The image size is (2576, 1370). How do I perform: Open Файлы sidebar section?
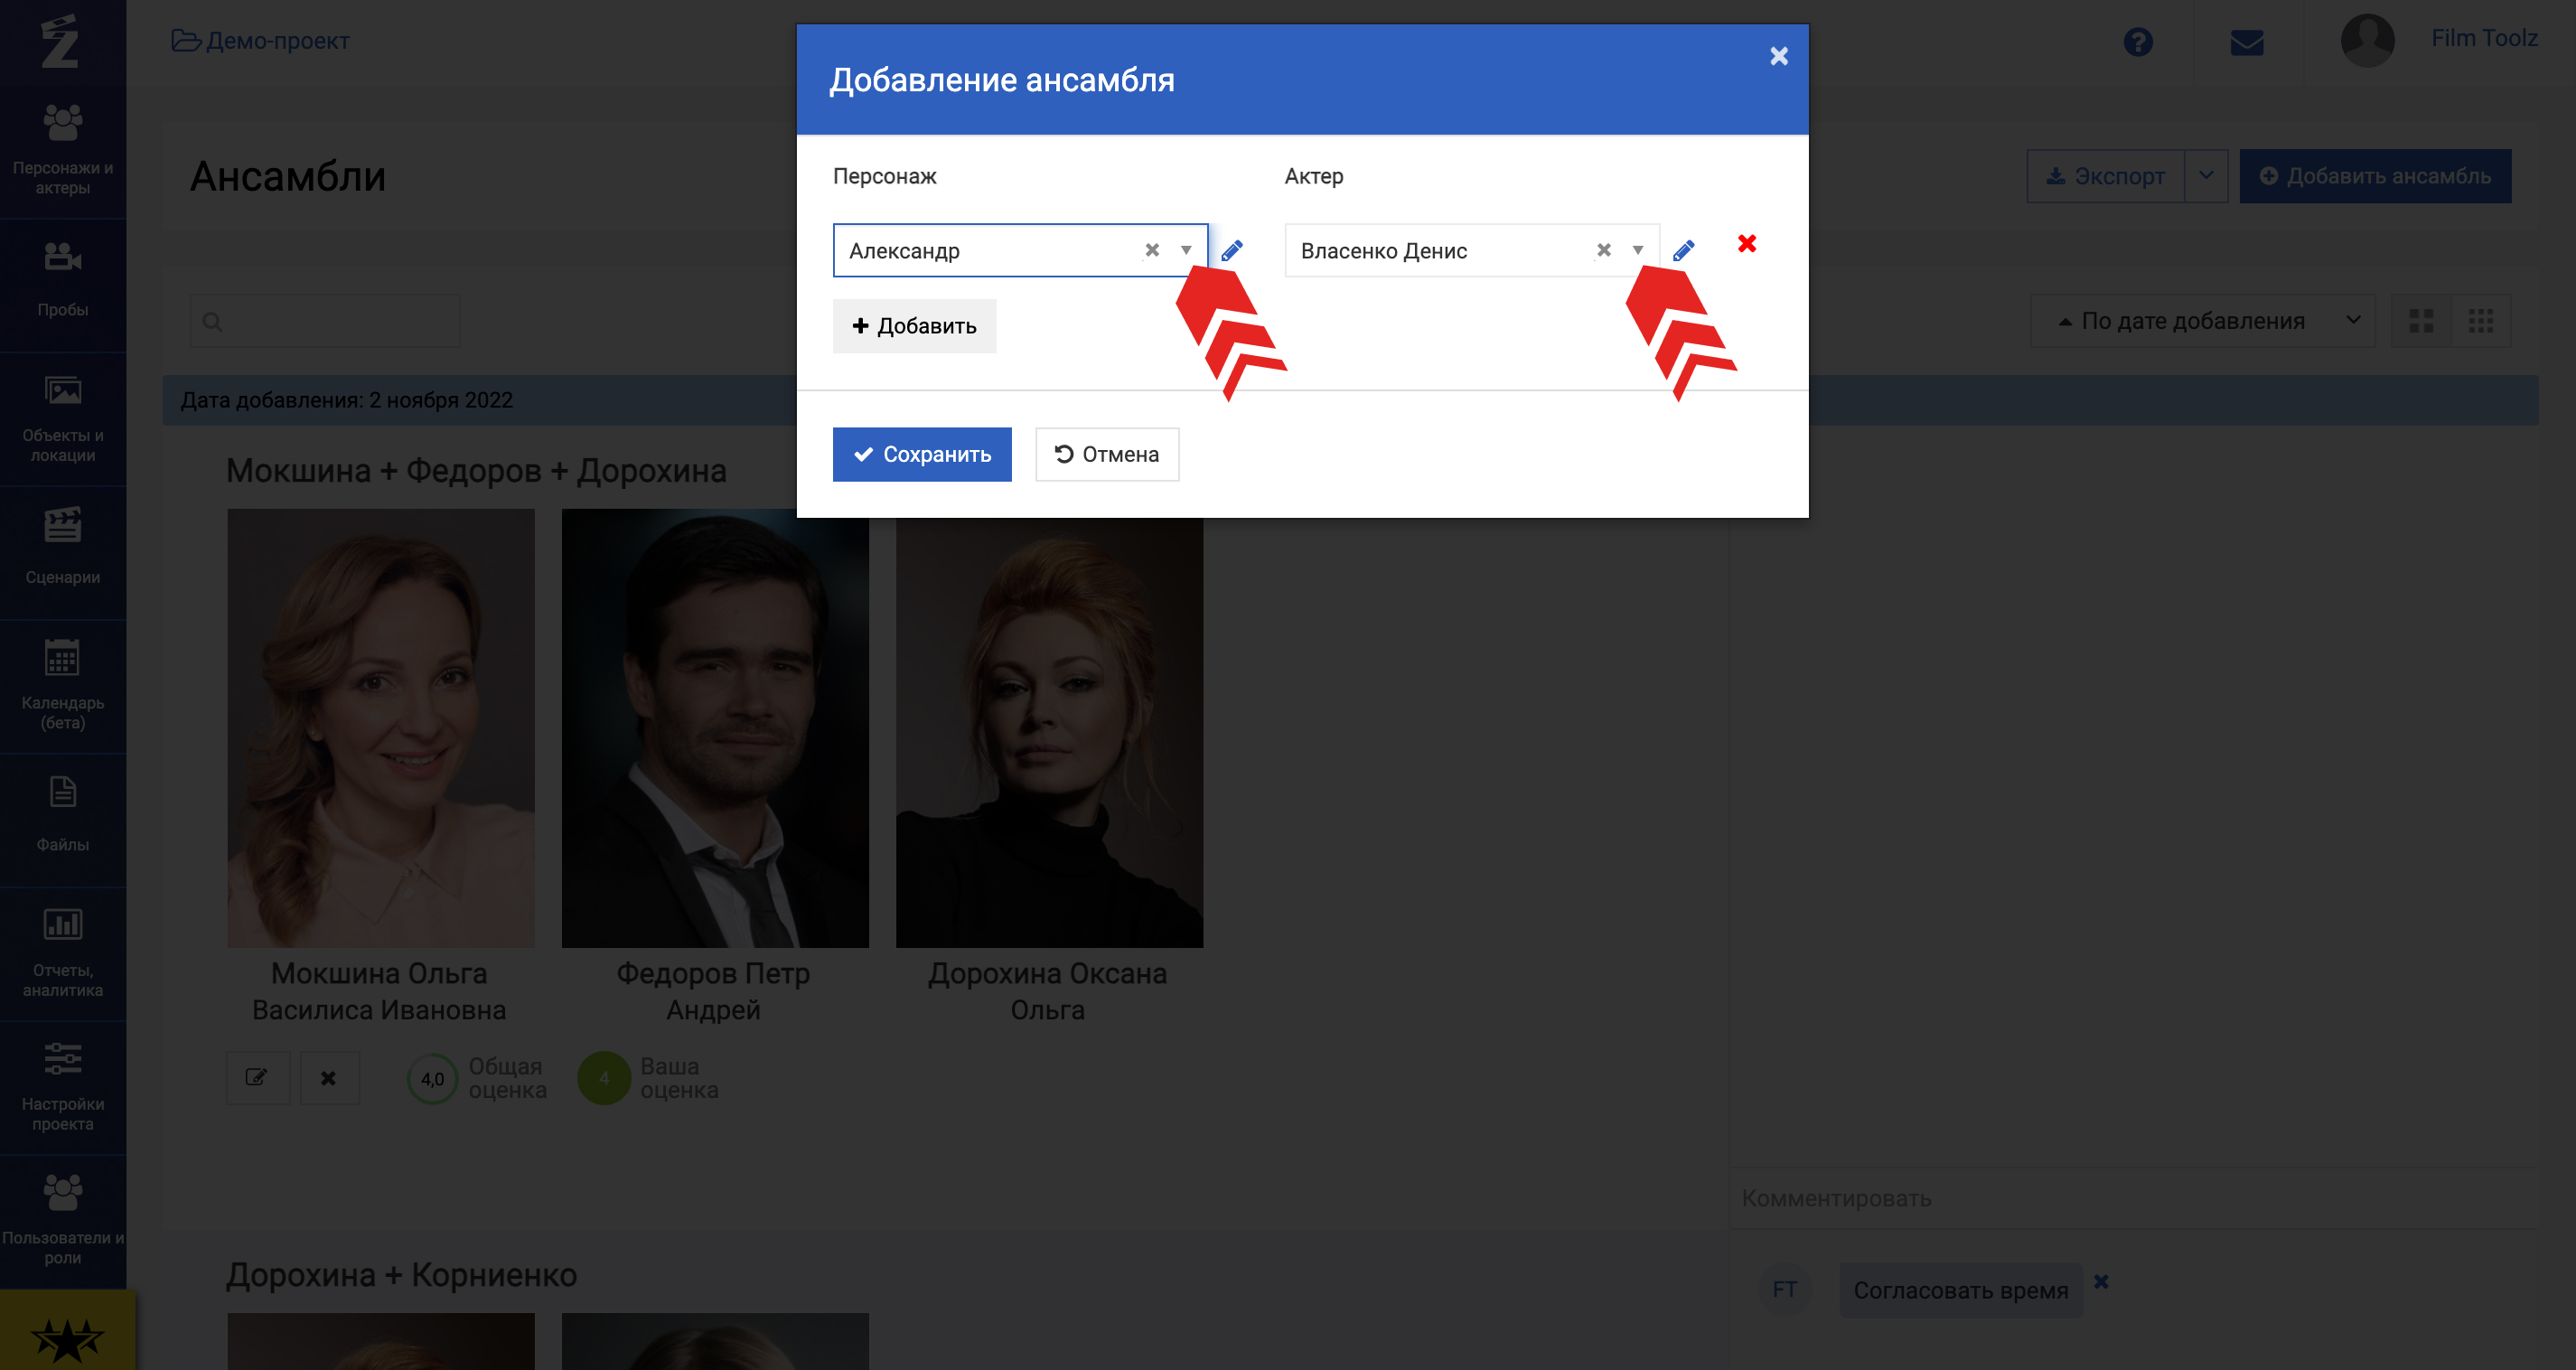point(63,818)
